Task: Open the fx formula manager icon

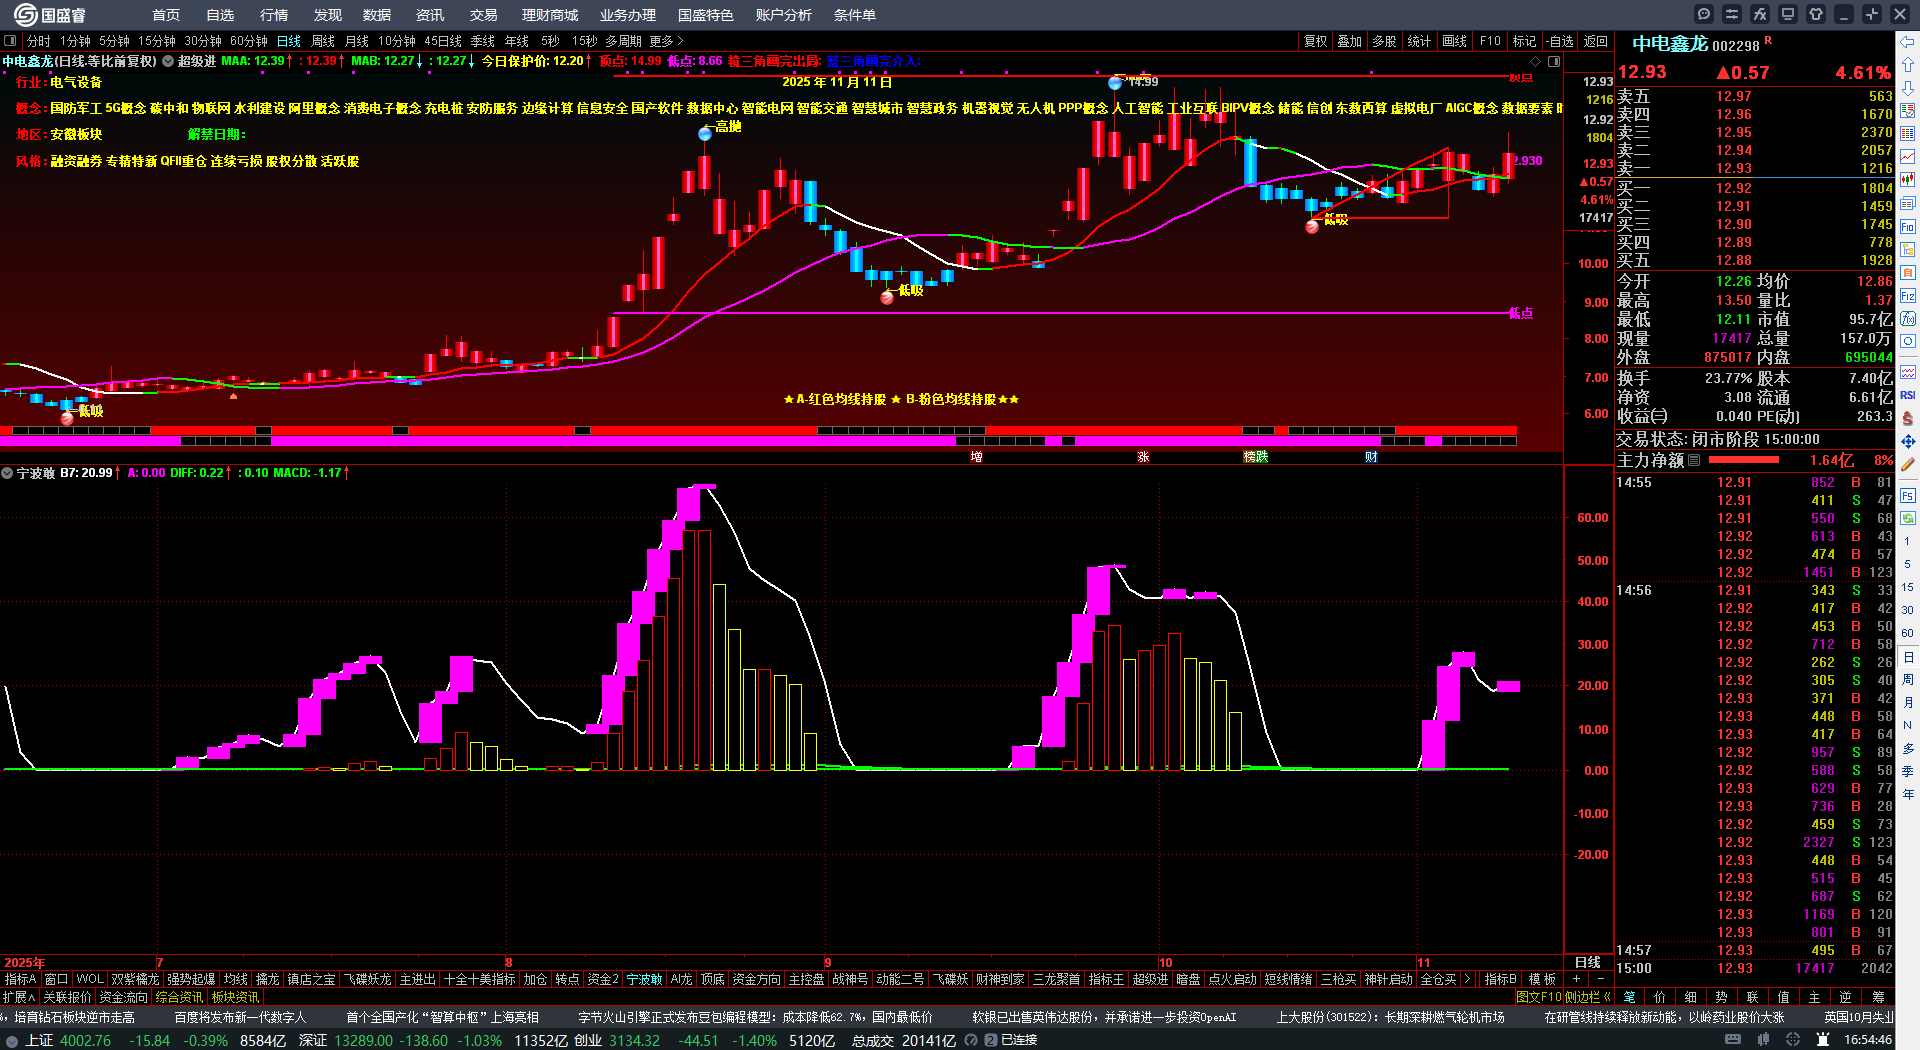Action: click(x=1760, y=14)
